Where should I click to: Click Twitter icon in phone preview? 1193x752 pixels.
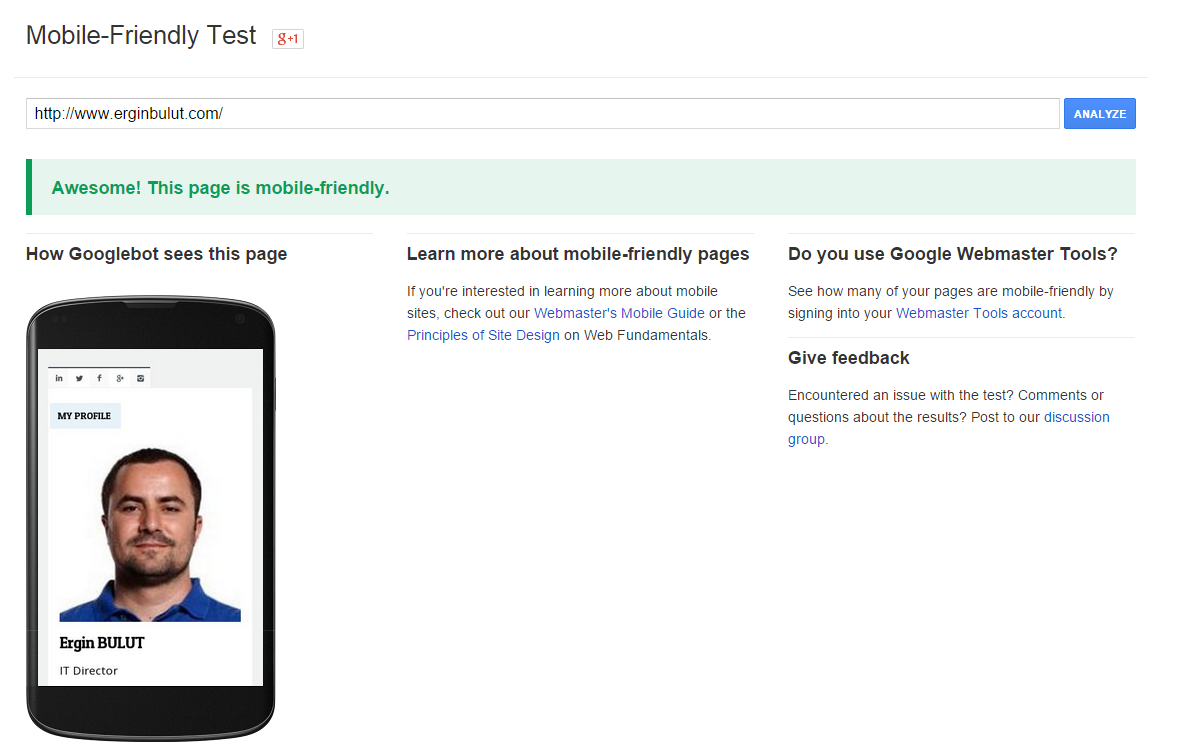pos(79,378)
